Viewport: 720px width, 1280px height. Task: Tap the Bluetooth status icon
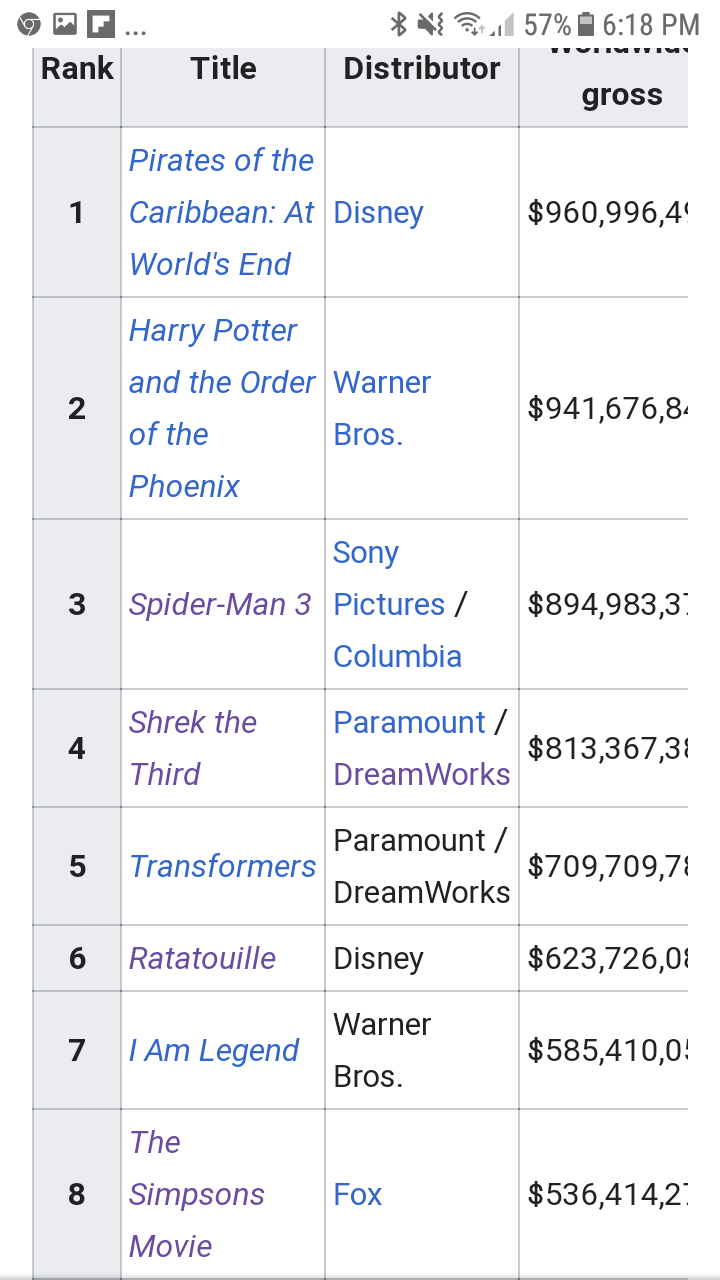(399, 24)
